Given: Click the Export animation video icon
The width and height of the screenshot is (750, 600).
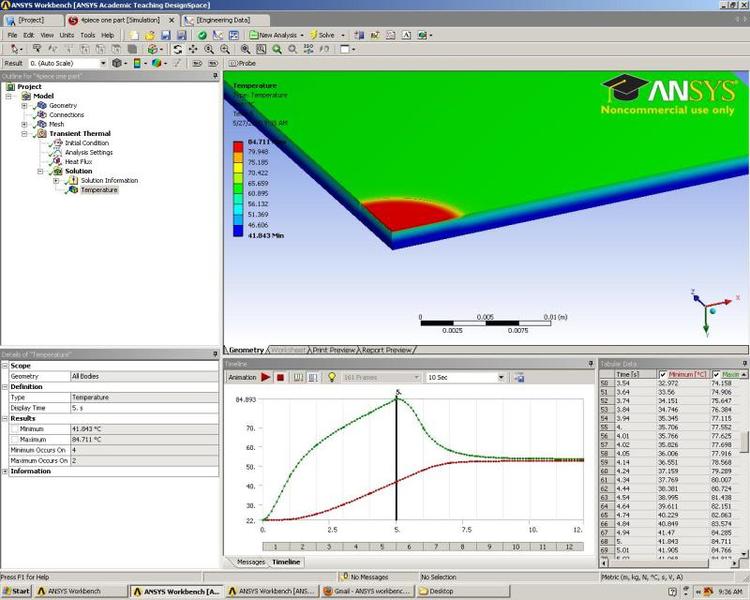Looking at the screenshot, I should click(519, 378).
